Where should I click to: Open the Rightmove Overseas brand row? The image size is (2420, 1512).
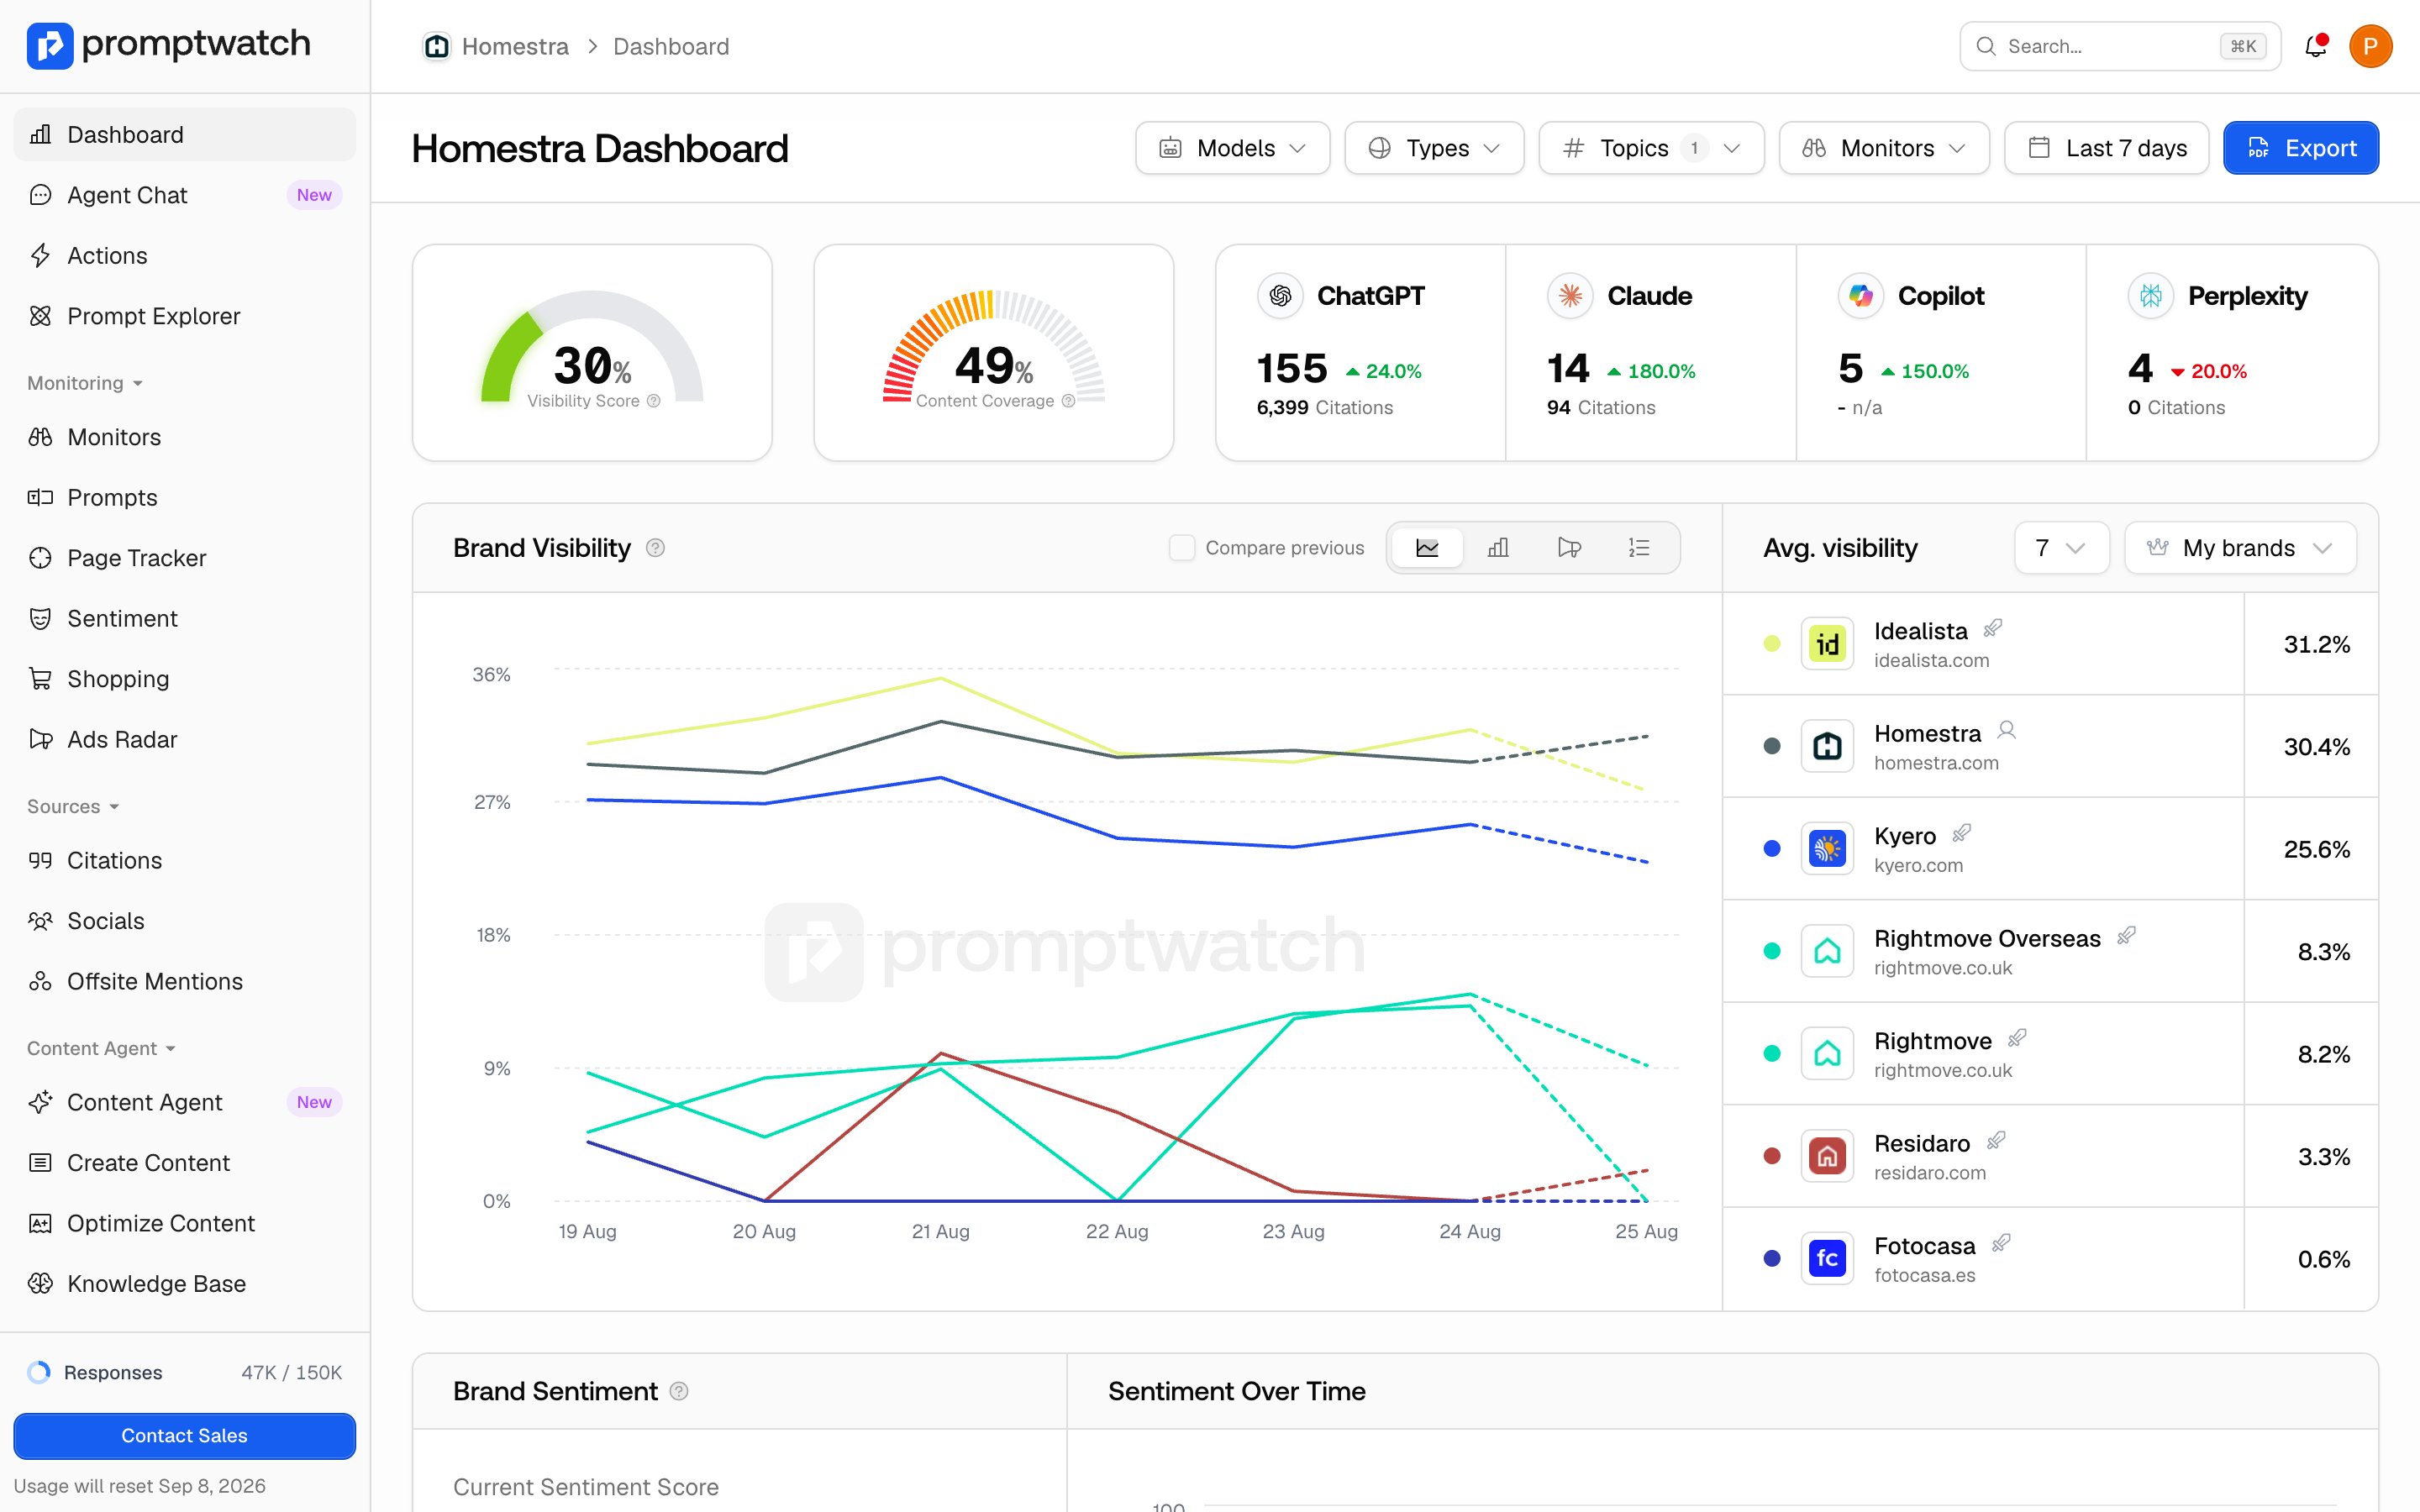tap(2050, 952)
